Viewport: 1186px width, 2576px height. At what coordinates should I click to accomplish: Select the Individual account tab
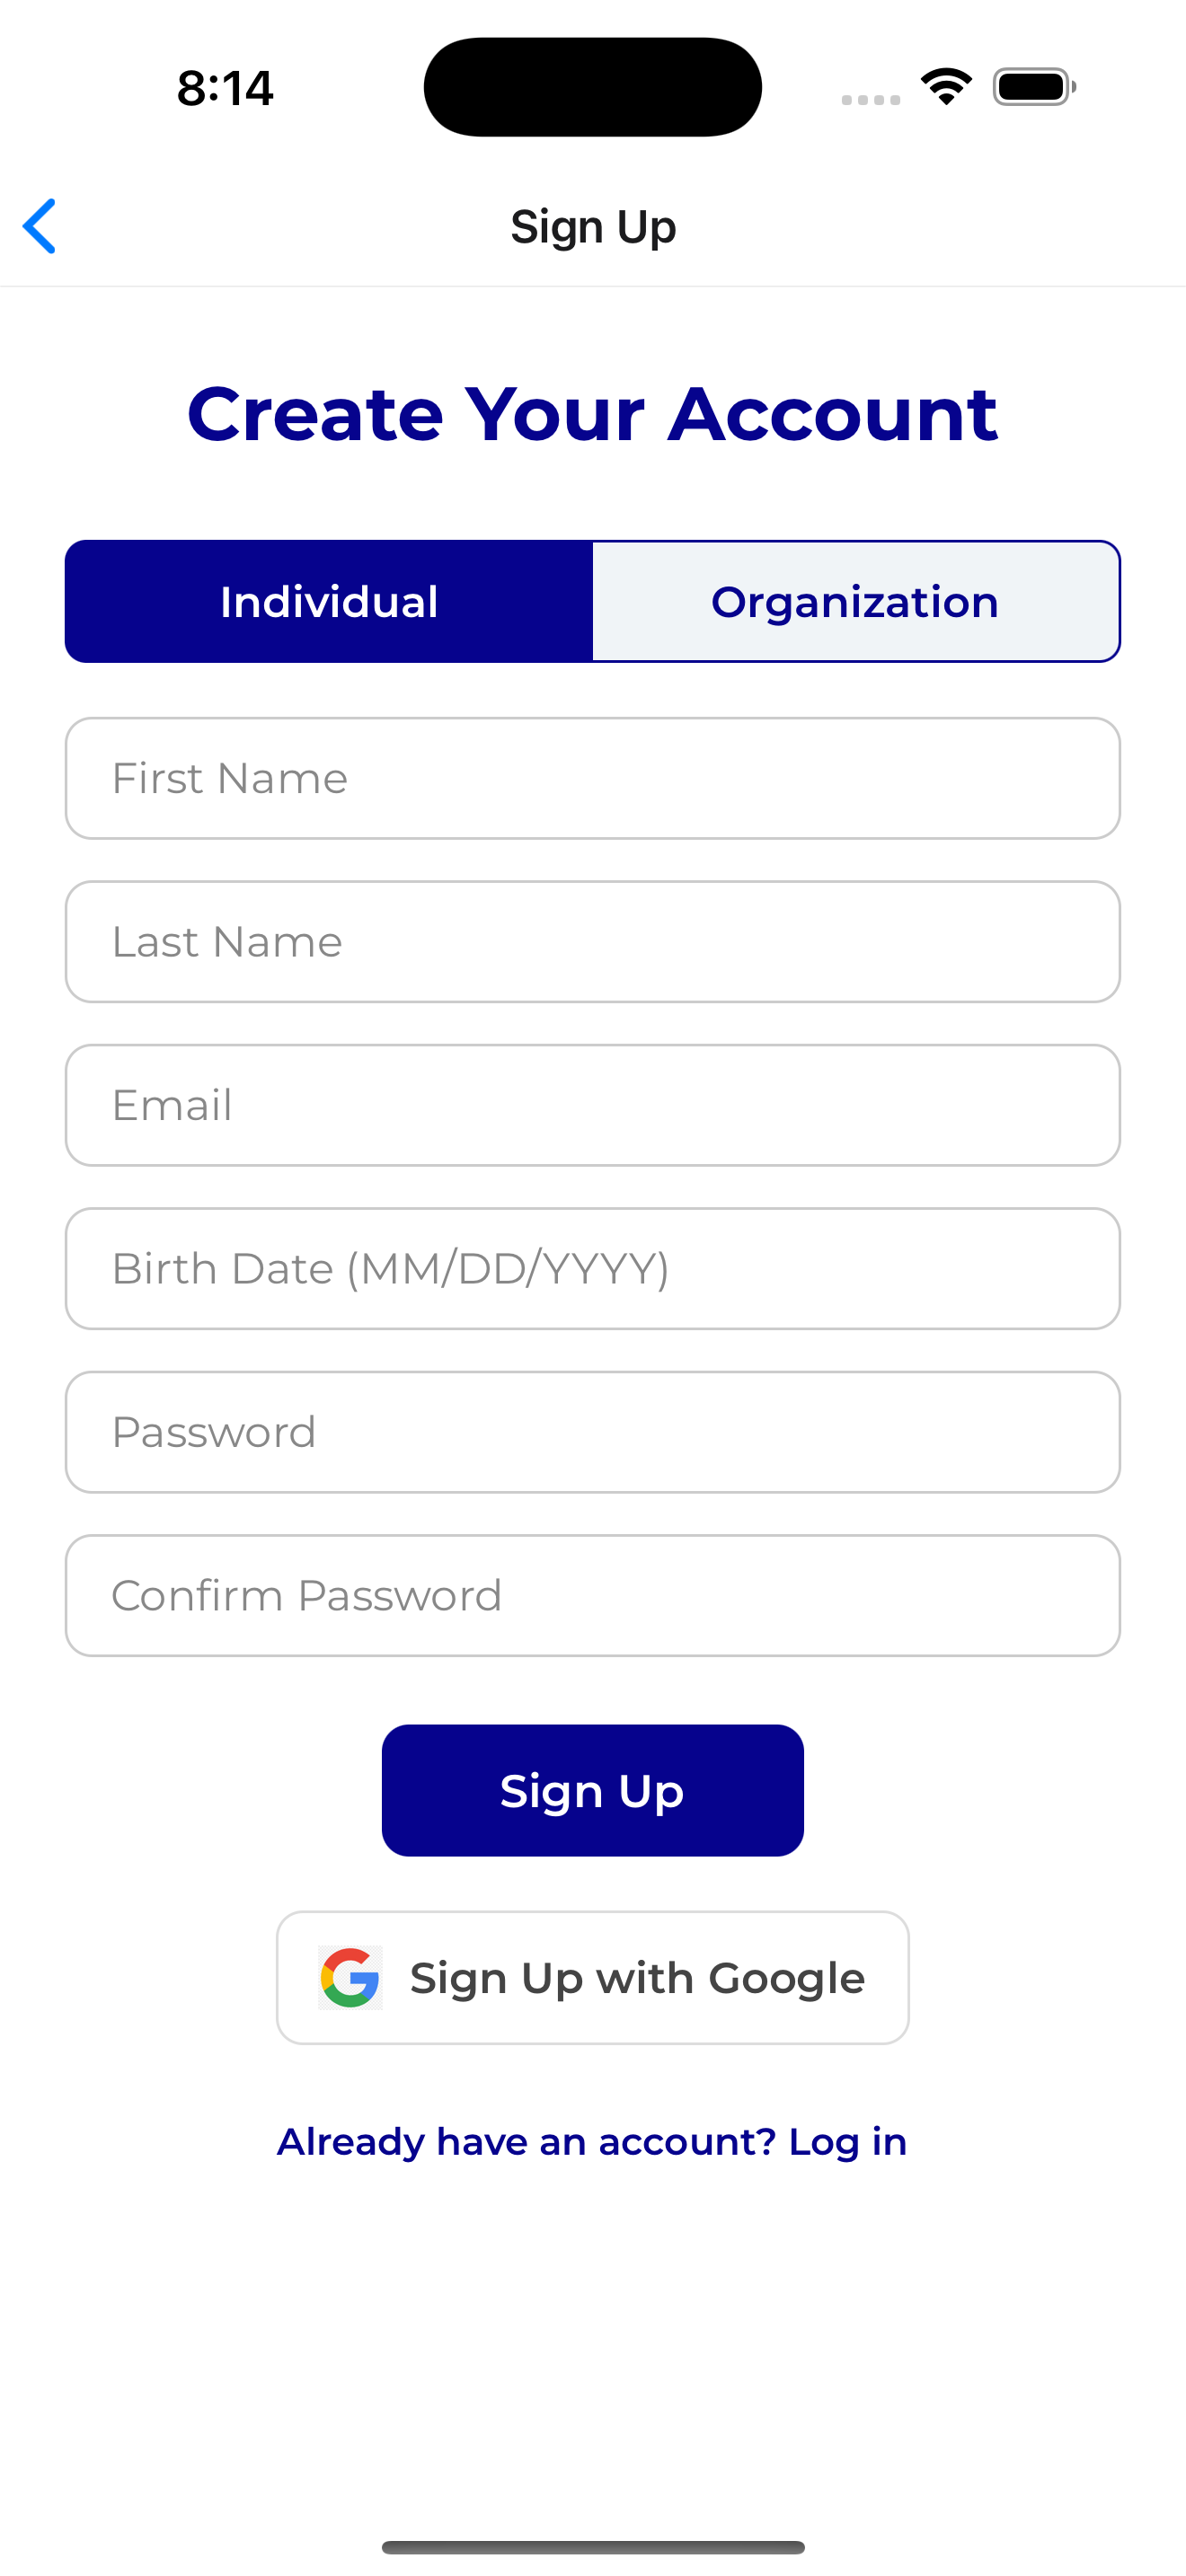(329, 601)
